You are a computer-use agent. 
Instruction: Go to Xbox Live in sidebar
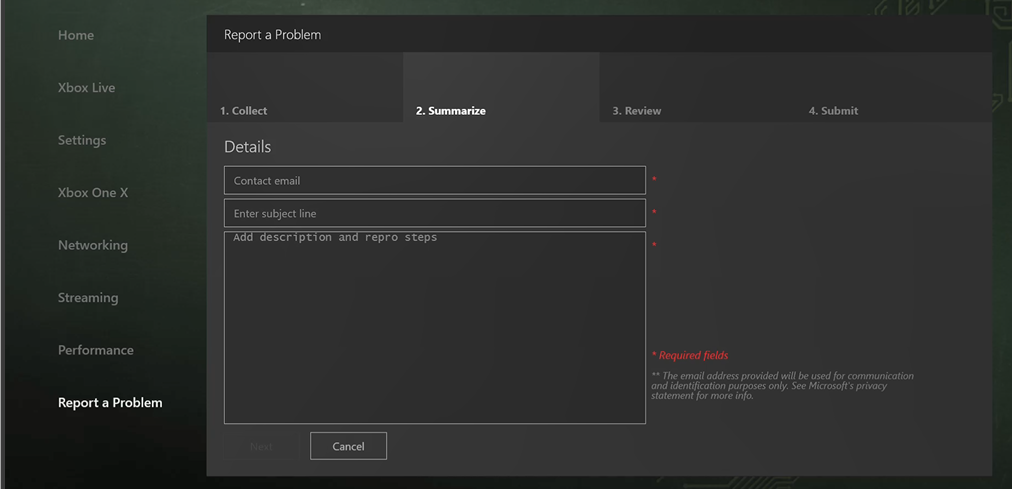pos(86,88)
